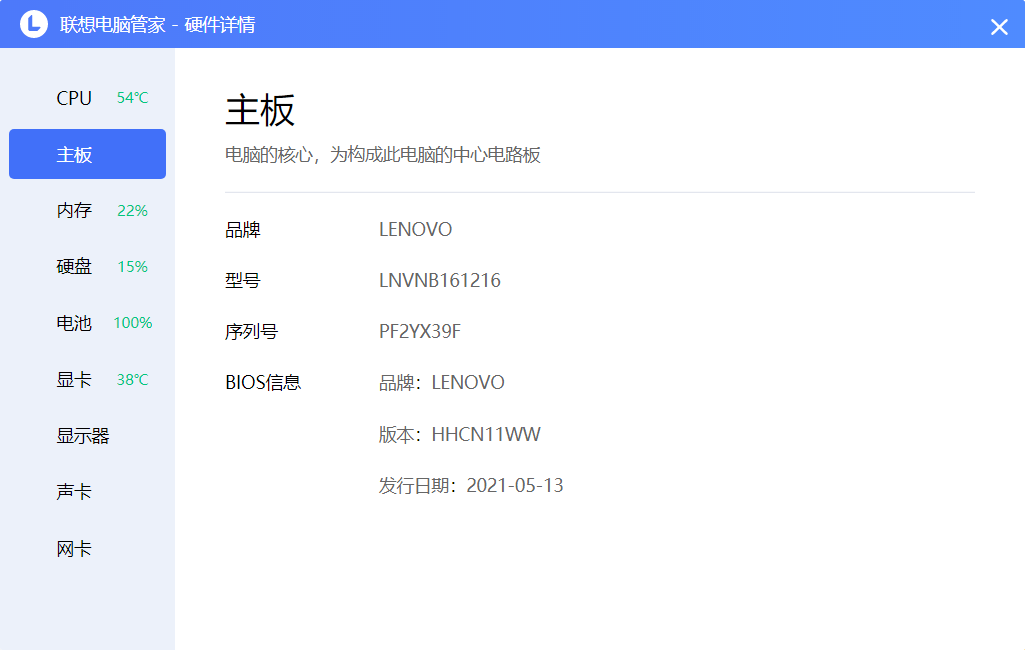1025x650 pixels.
Task: Click the graphics card 38℃ reading
Action: [x=133, y=379]
